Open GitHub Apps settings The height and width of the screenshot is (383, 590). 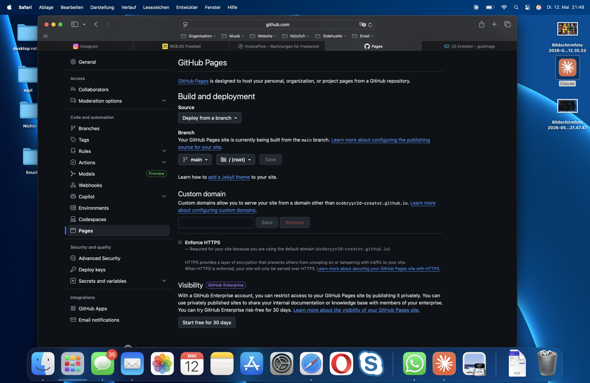(93, 309)
